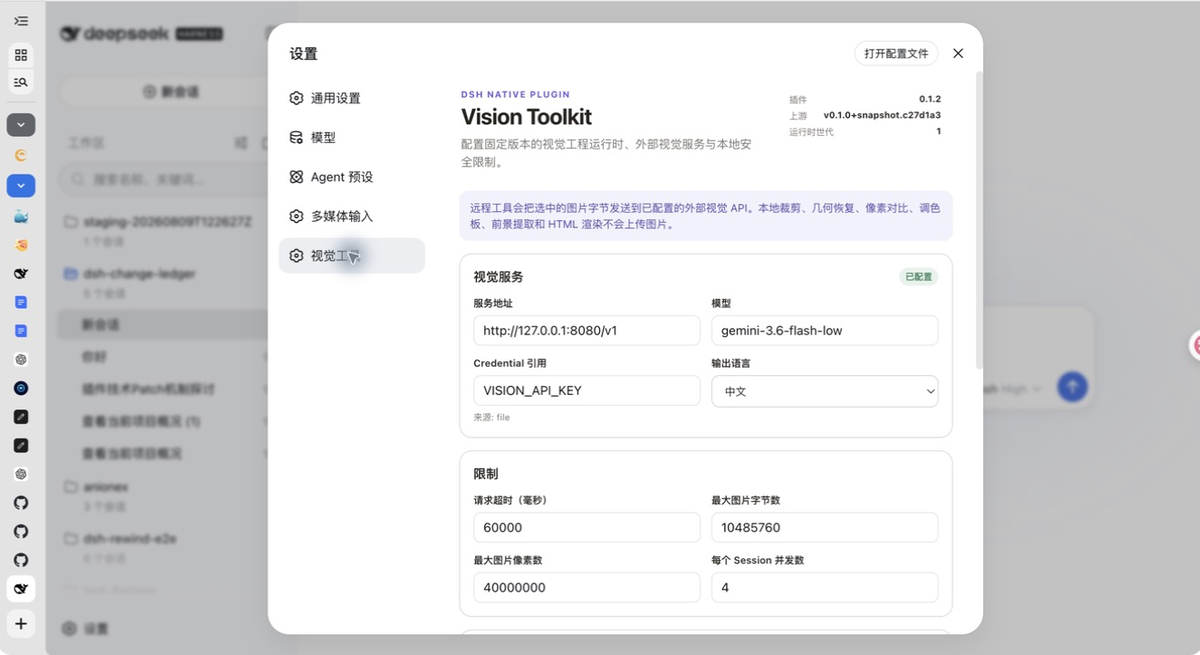Click the blue send arrow button

coord(1072,386)
